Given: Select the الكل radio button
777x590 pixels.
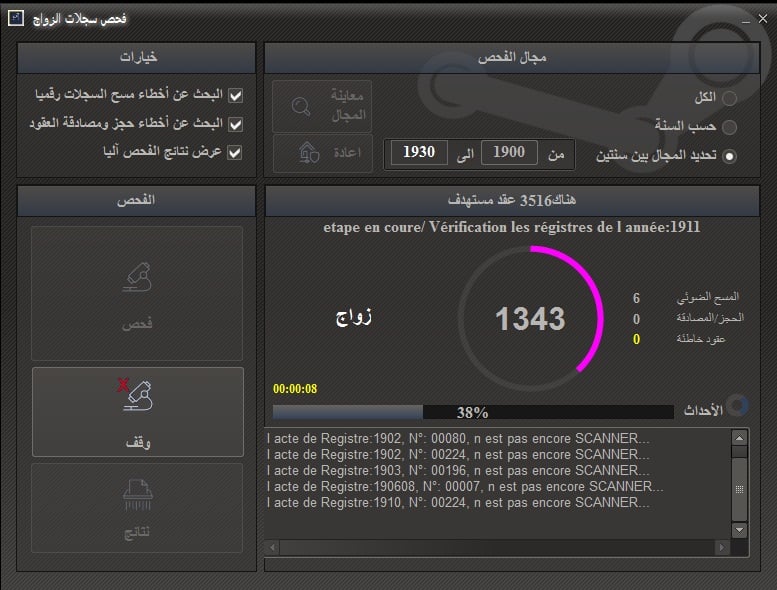Looking at the screenshot, I should [729, 98].
